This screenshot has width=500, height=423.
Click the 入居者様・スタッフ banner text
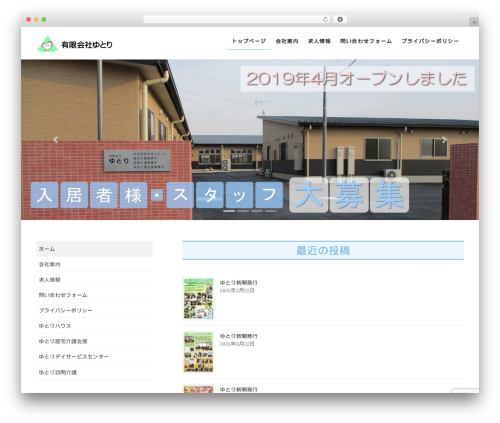(157, 195)
